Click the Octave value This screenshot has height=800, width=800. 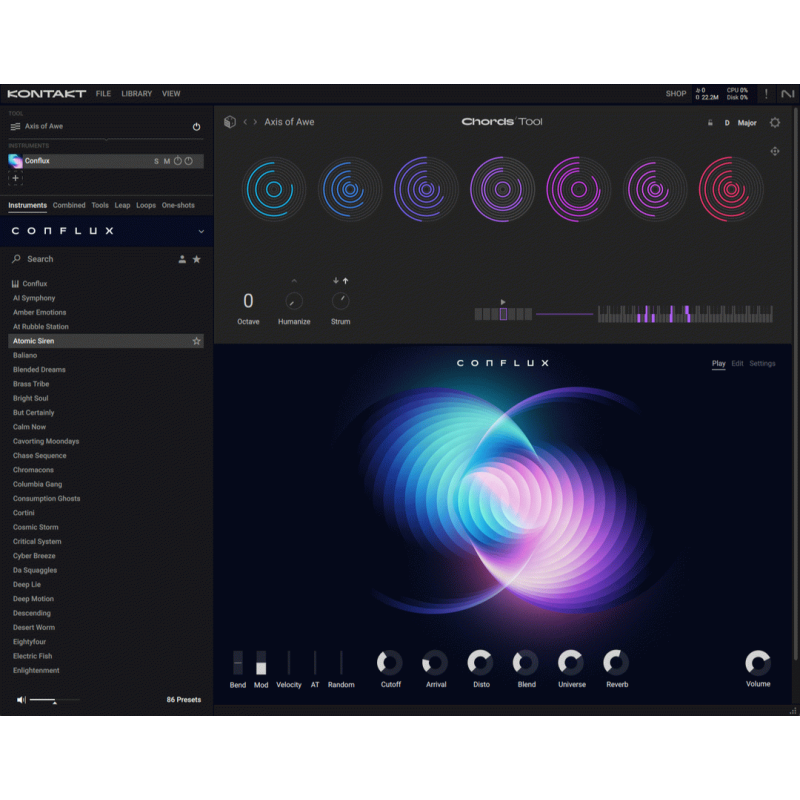pos(248,301)
